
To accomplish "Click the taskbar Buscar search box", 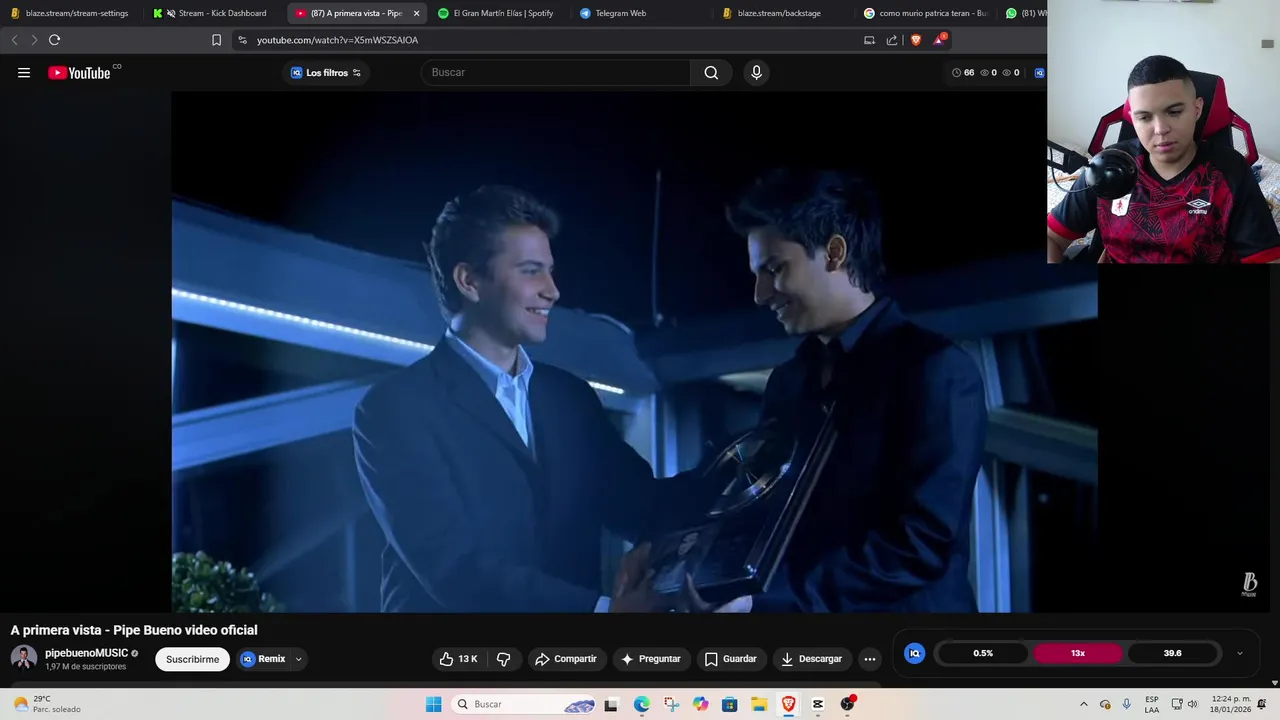I will [523, 704].
